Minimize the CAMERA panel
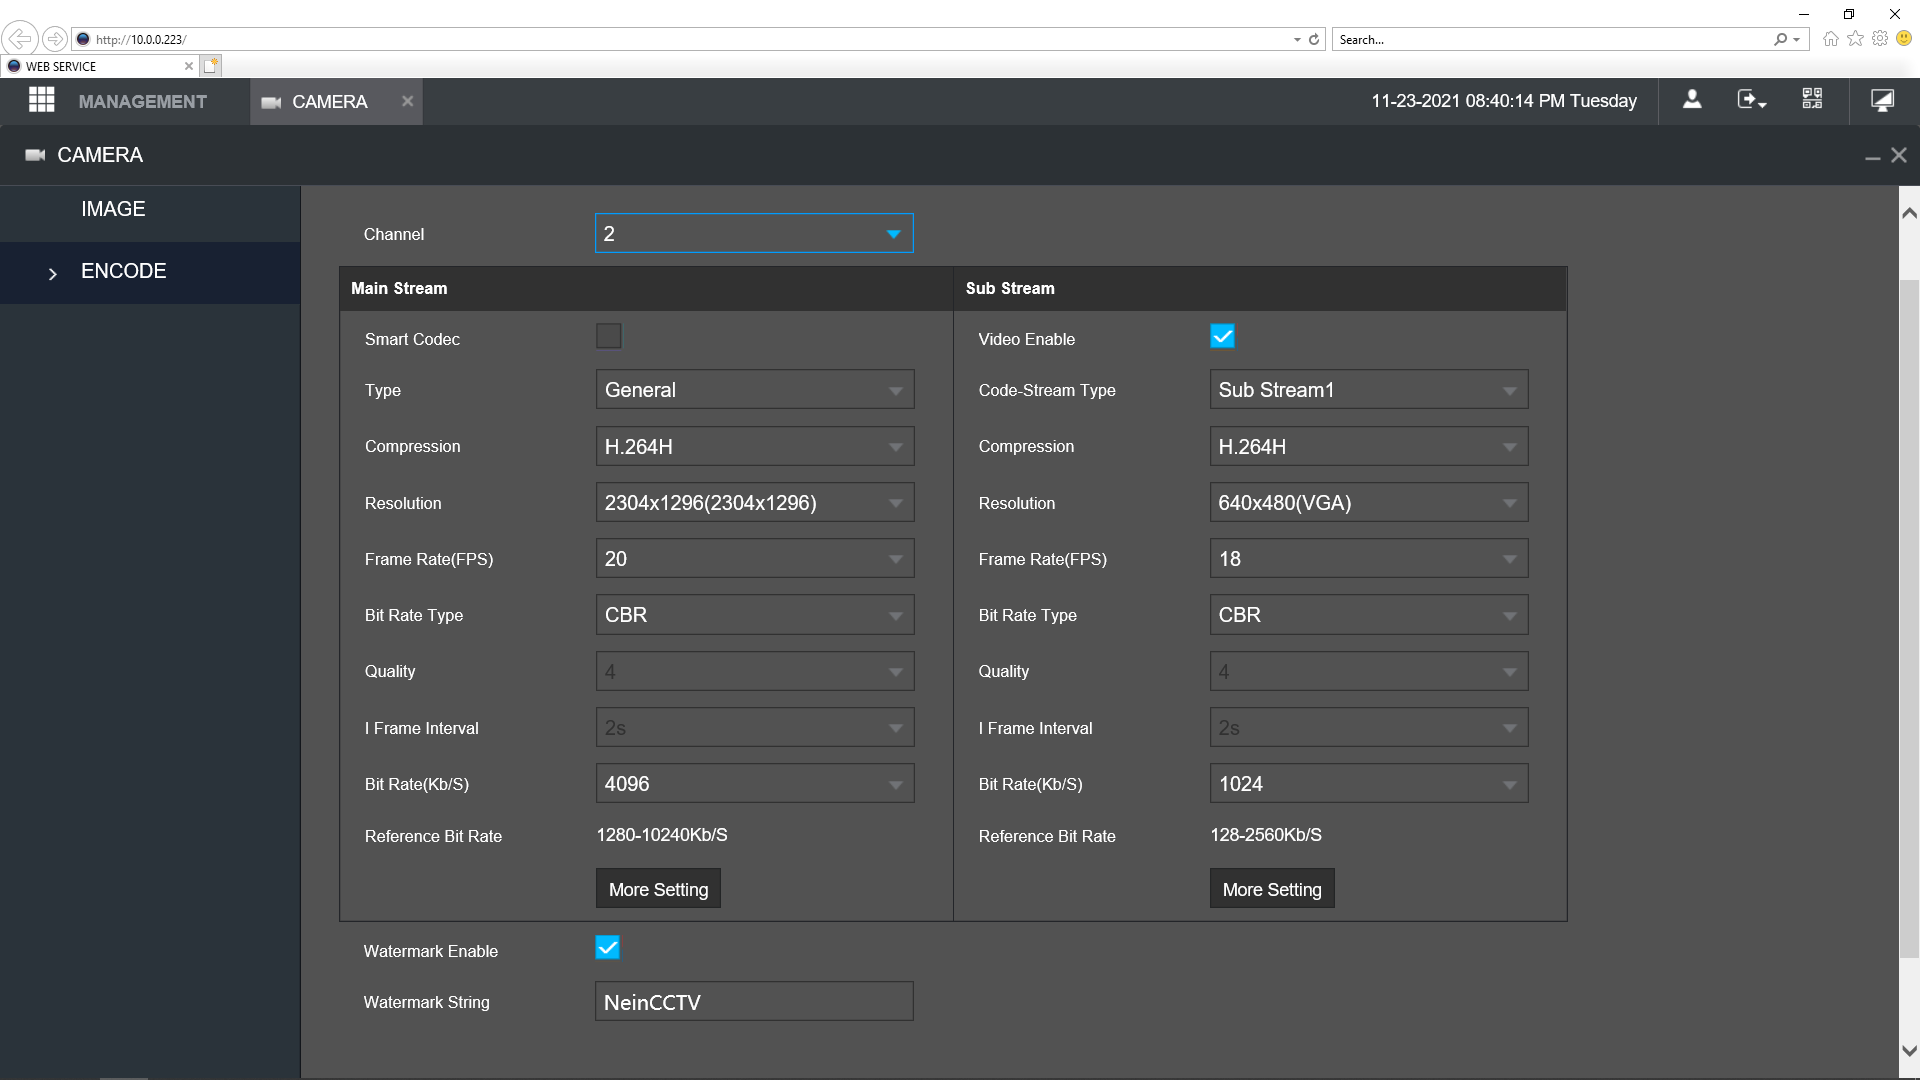This screenshot has height=1080, width=1920. 1872,157
